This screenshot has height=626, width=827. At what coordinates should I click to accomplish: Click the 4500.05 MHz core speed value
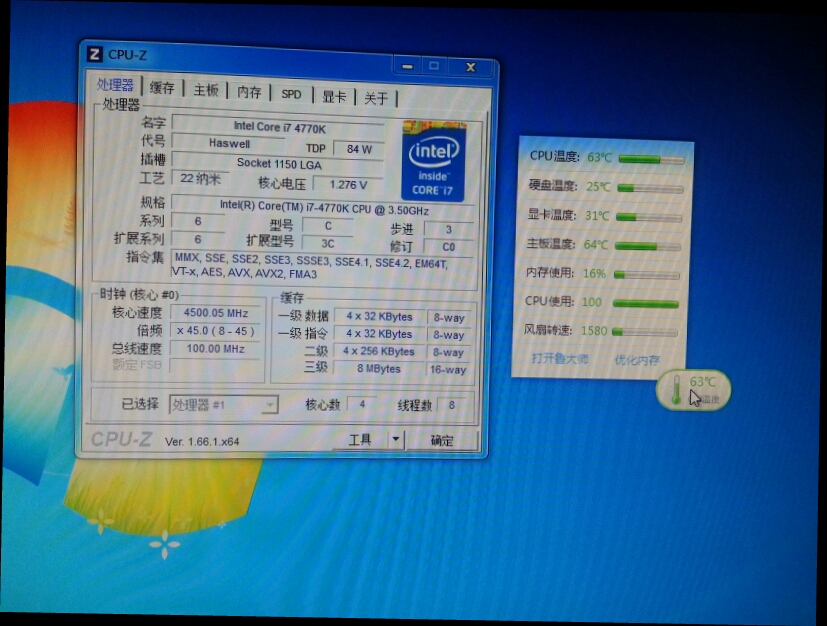[x=216, y=313]
